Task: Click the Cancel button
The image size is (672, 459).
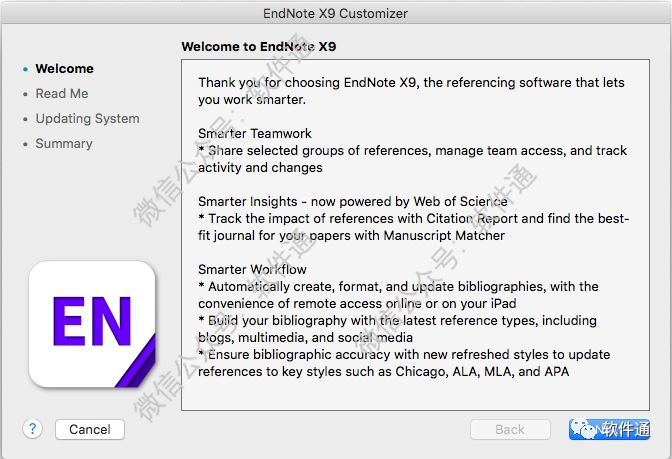Action: [90, 429]
